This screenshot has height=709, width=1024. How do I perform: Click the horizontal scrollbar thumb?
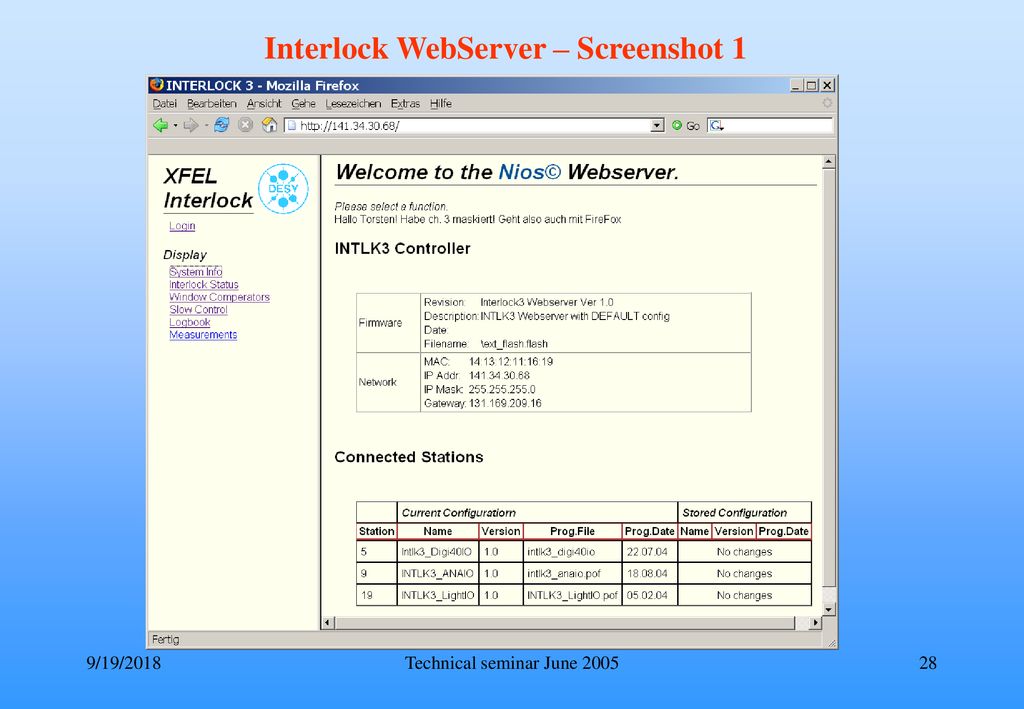click(565, 623)
